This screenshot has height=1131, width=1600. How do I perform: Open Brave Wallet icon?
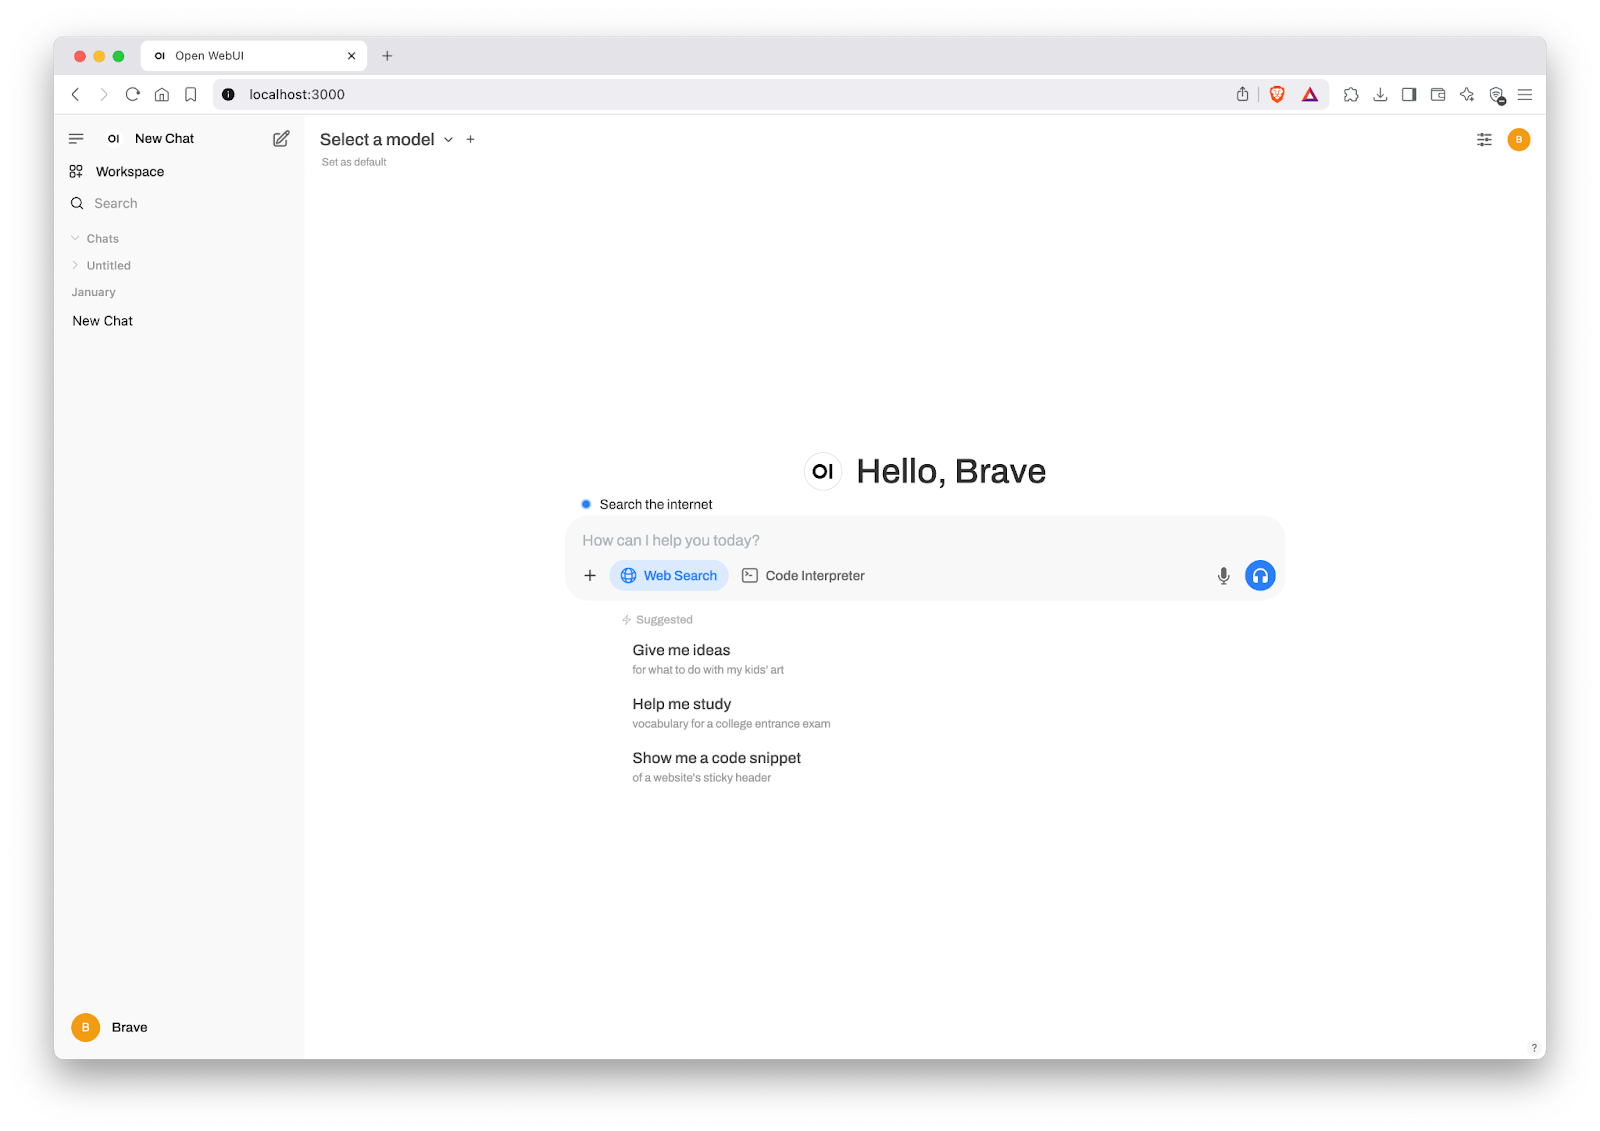pos(1438,94)
